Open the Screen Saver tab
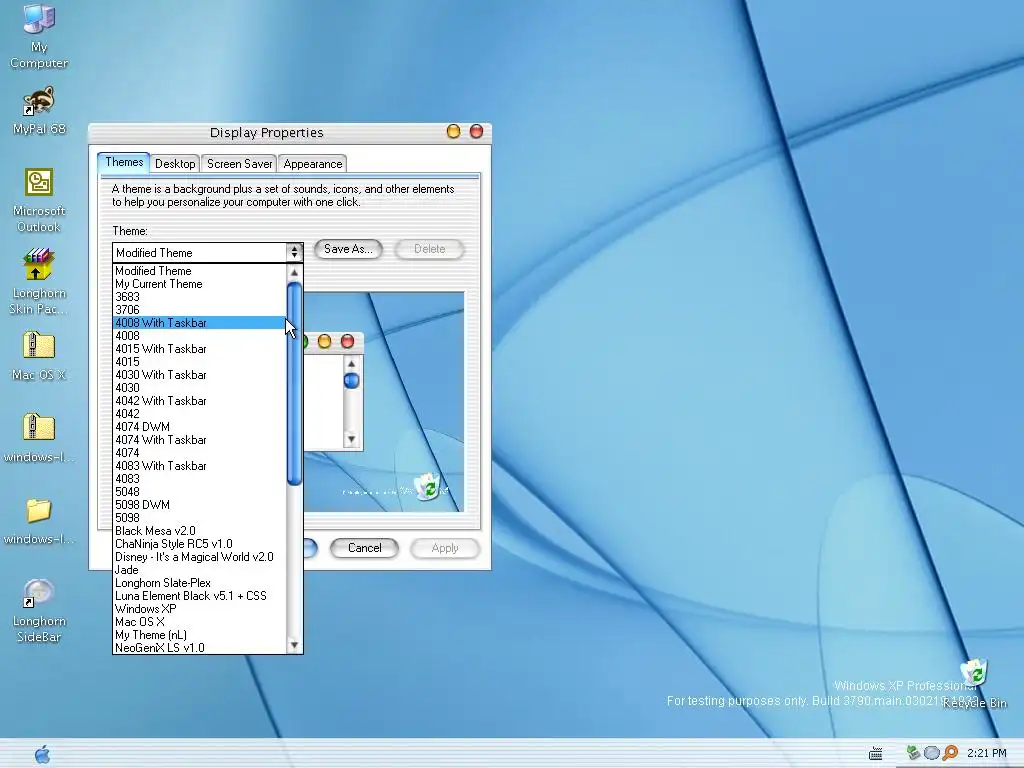This screenshot has height=768, width=1024. (x=239, y=164)
